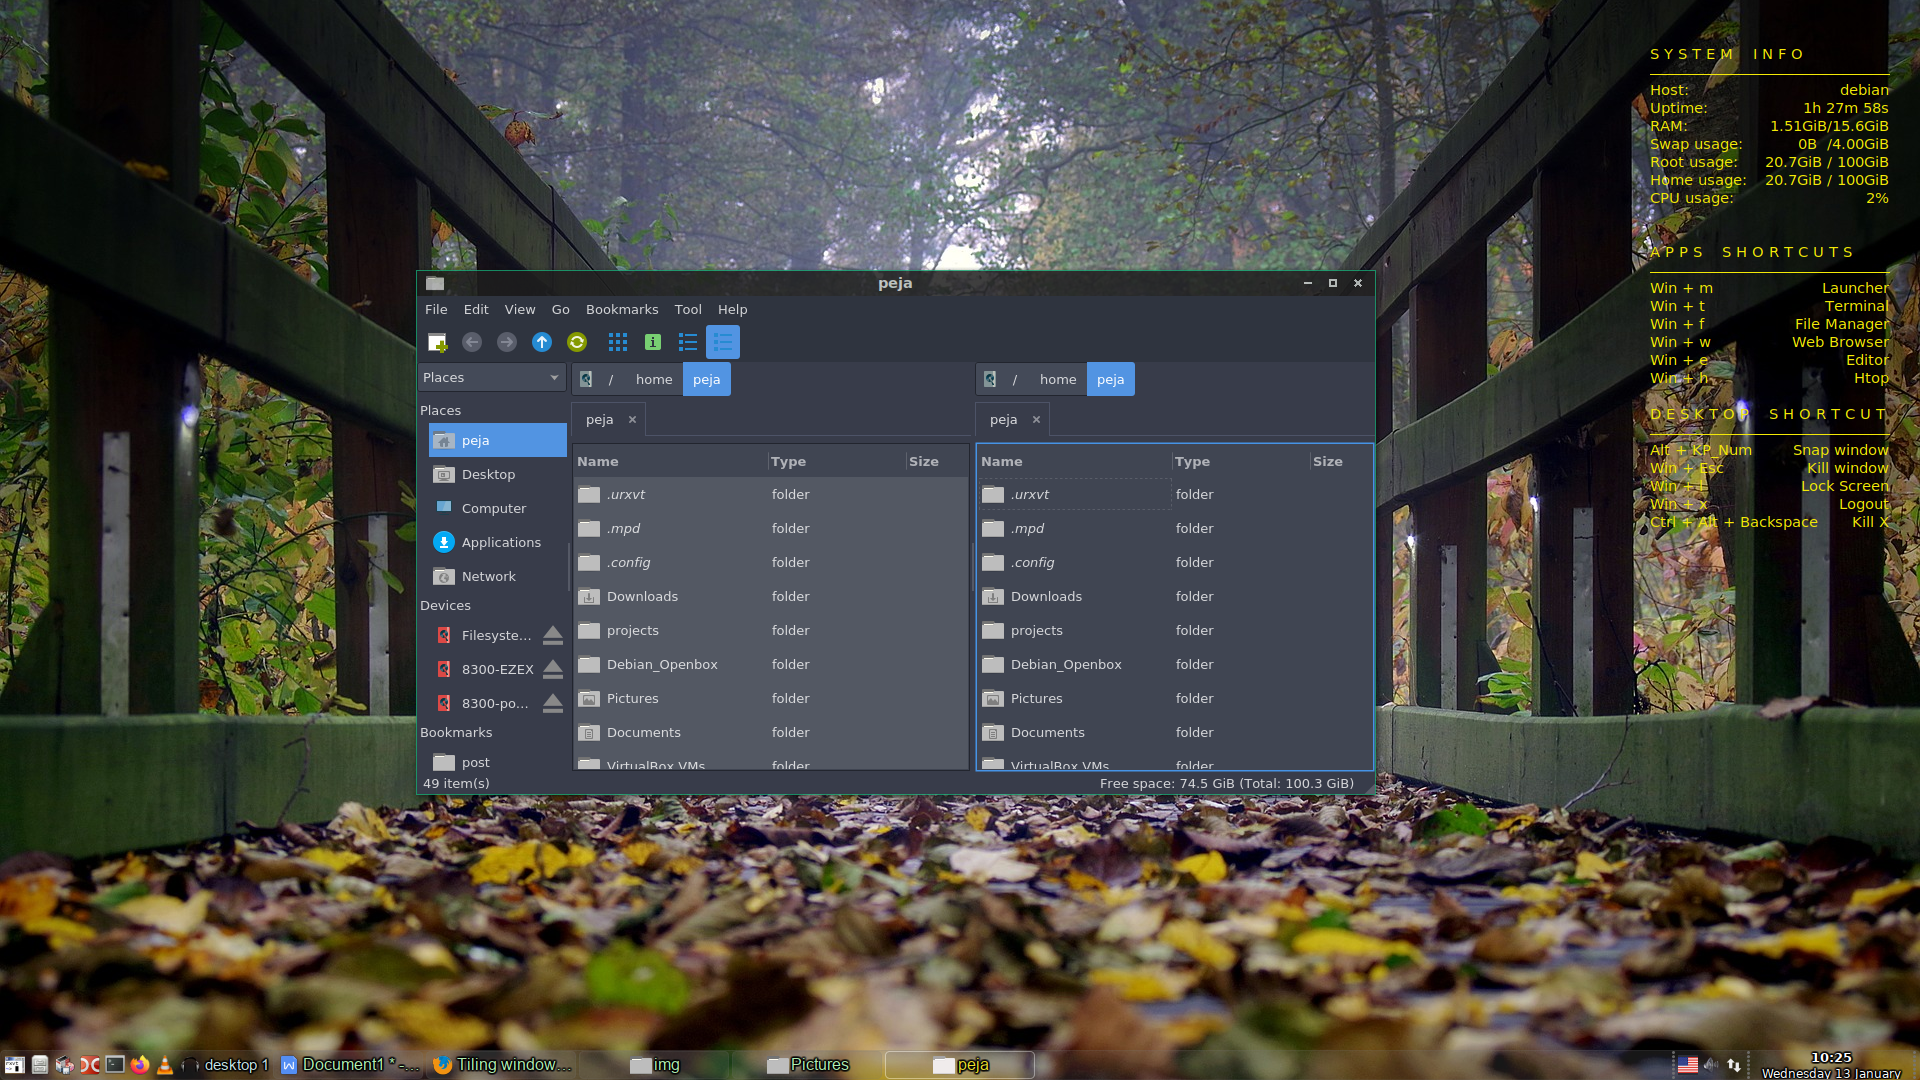The height and width of the screenshot is (1080, 1920).
Task: Select Downloads folder in left pane
Action: coord(770,596)
